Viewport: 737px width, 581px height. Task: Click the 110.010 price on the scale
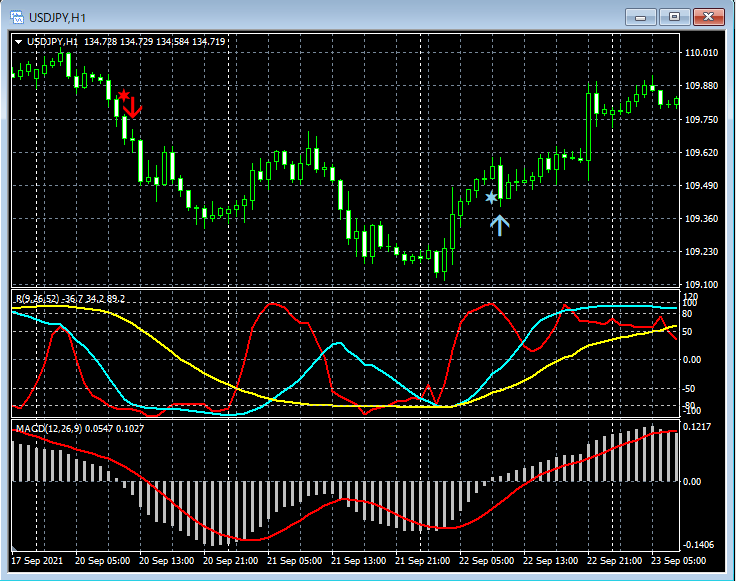(700, 53)
